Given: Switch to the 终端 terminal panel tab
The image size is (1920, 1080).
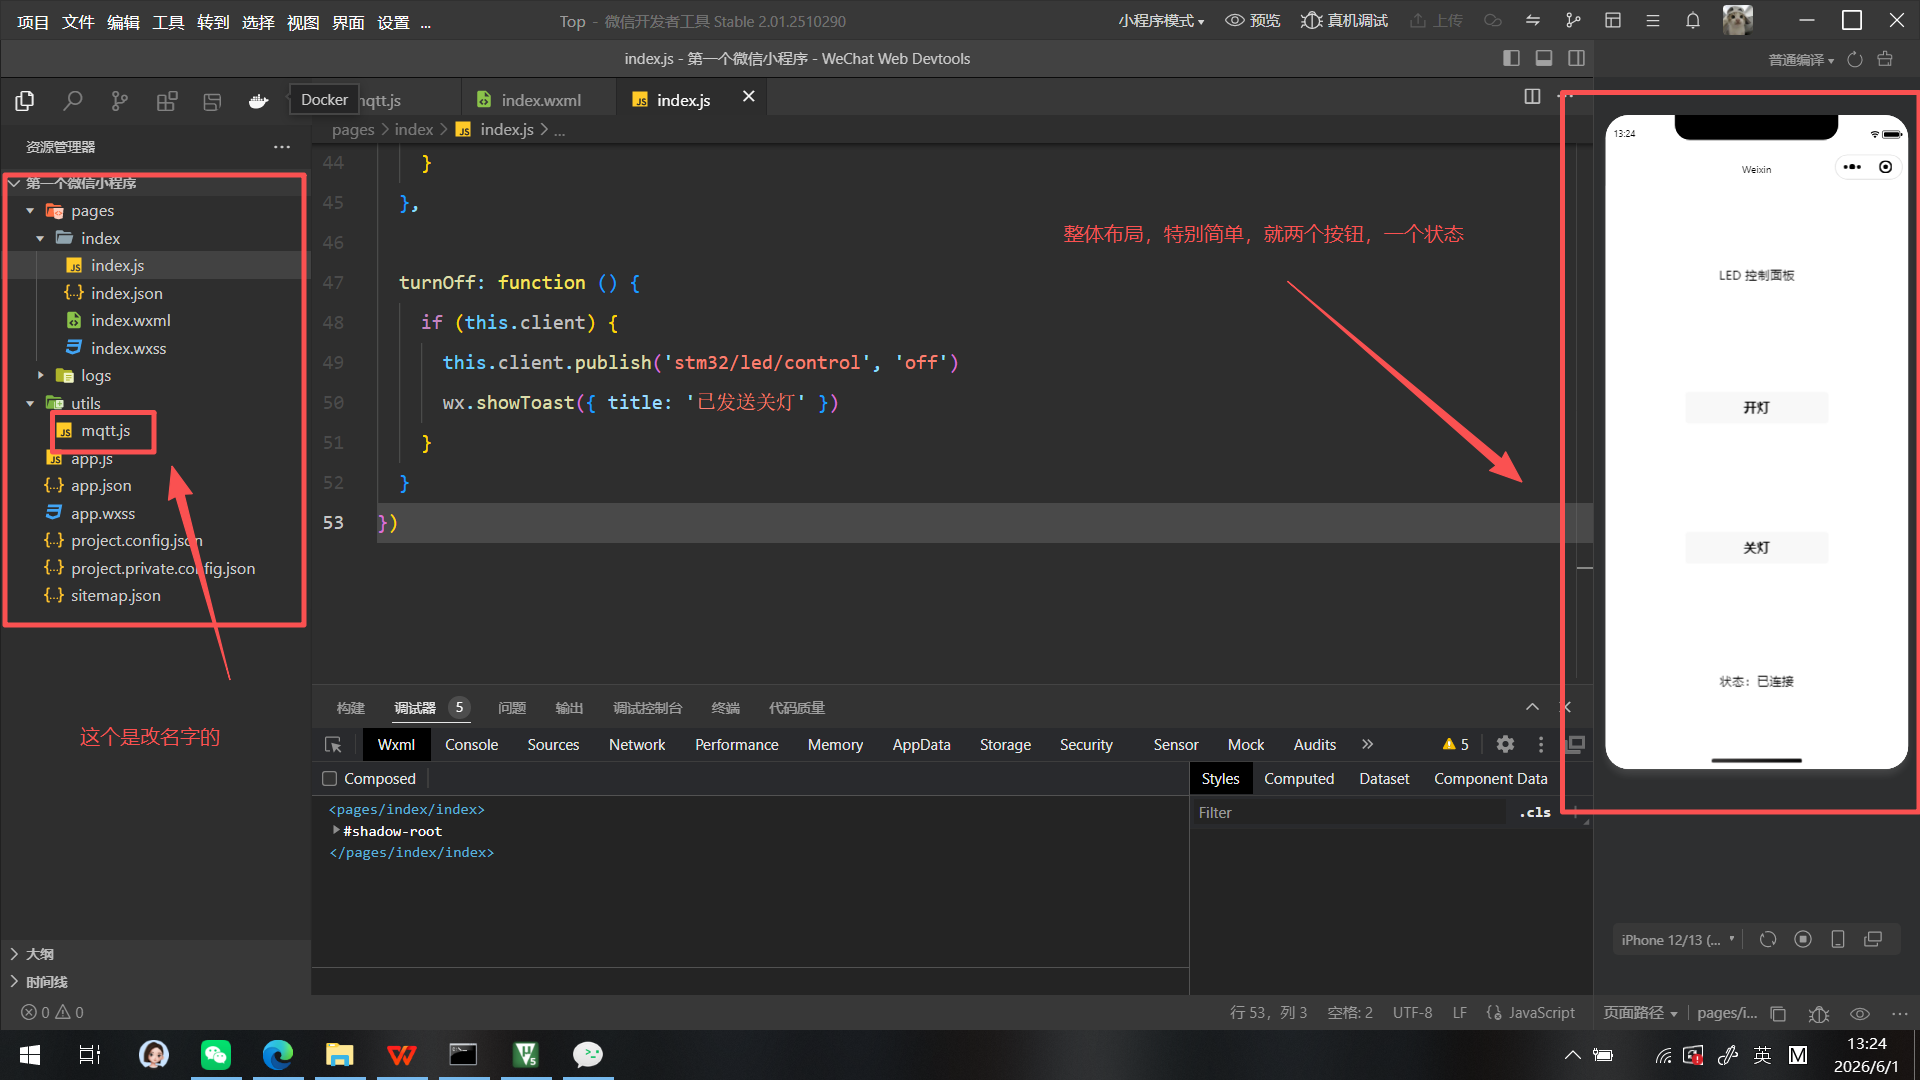Looking at the screenshot, I should click(x=725, y=708).
